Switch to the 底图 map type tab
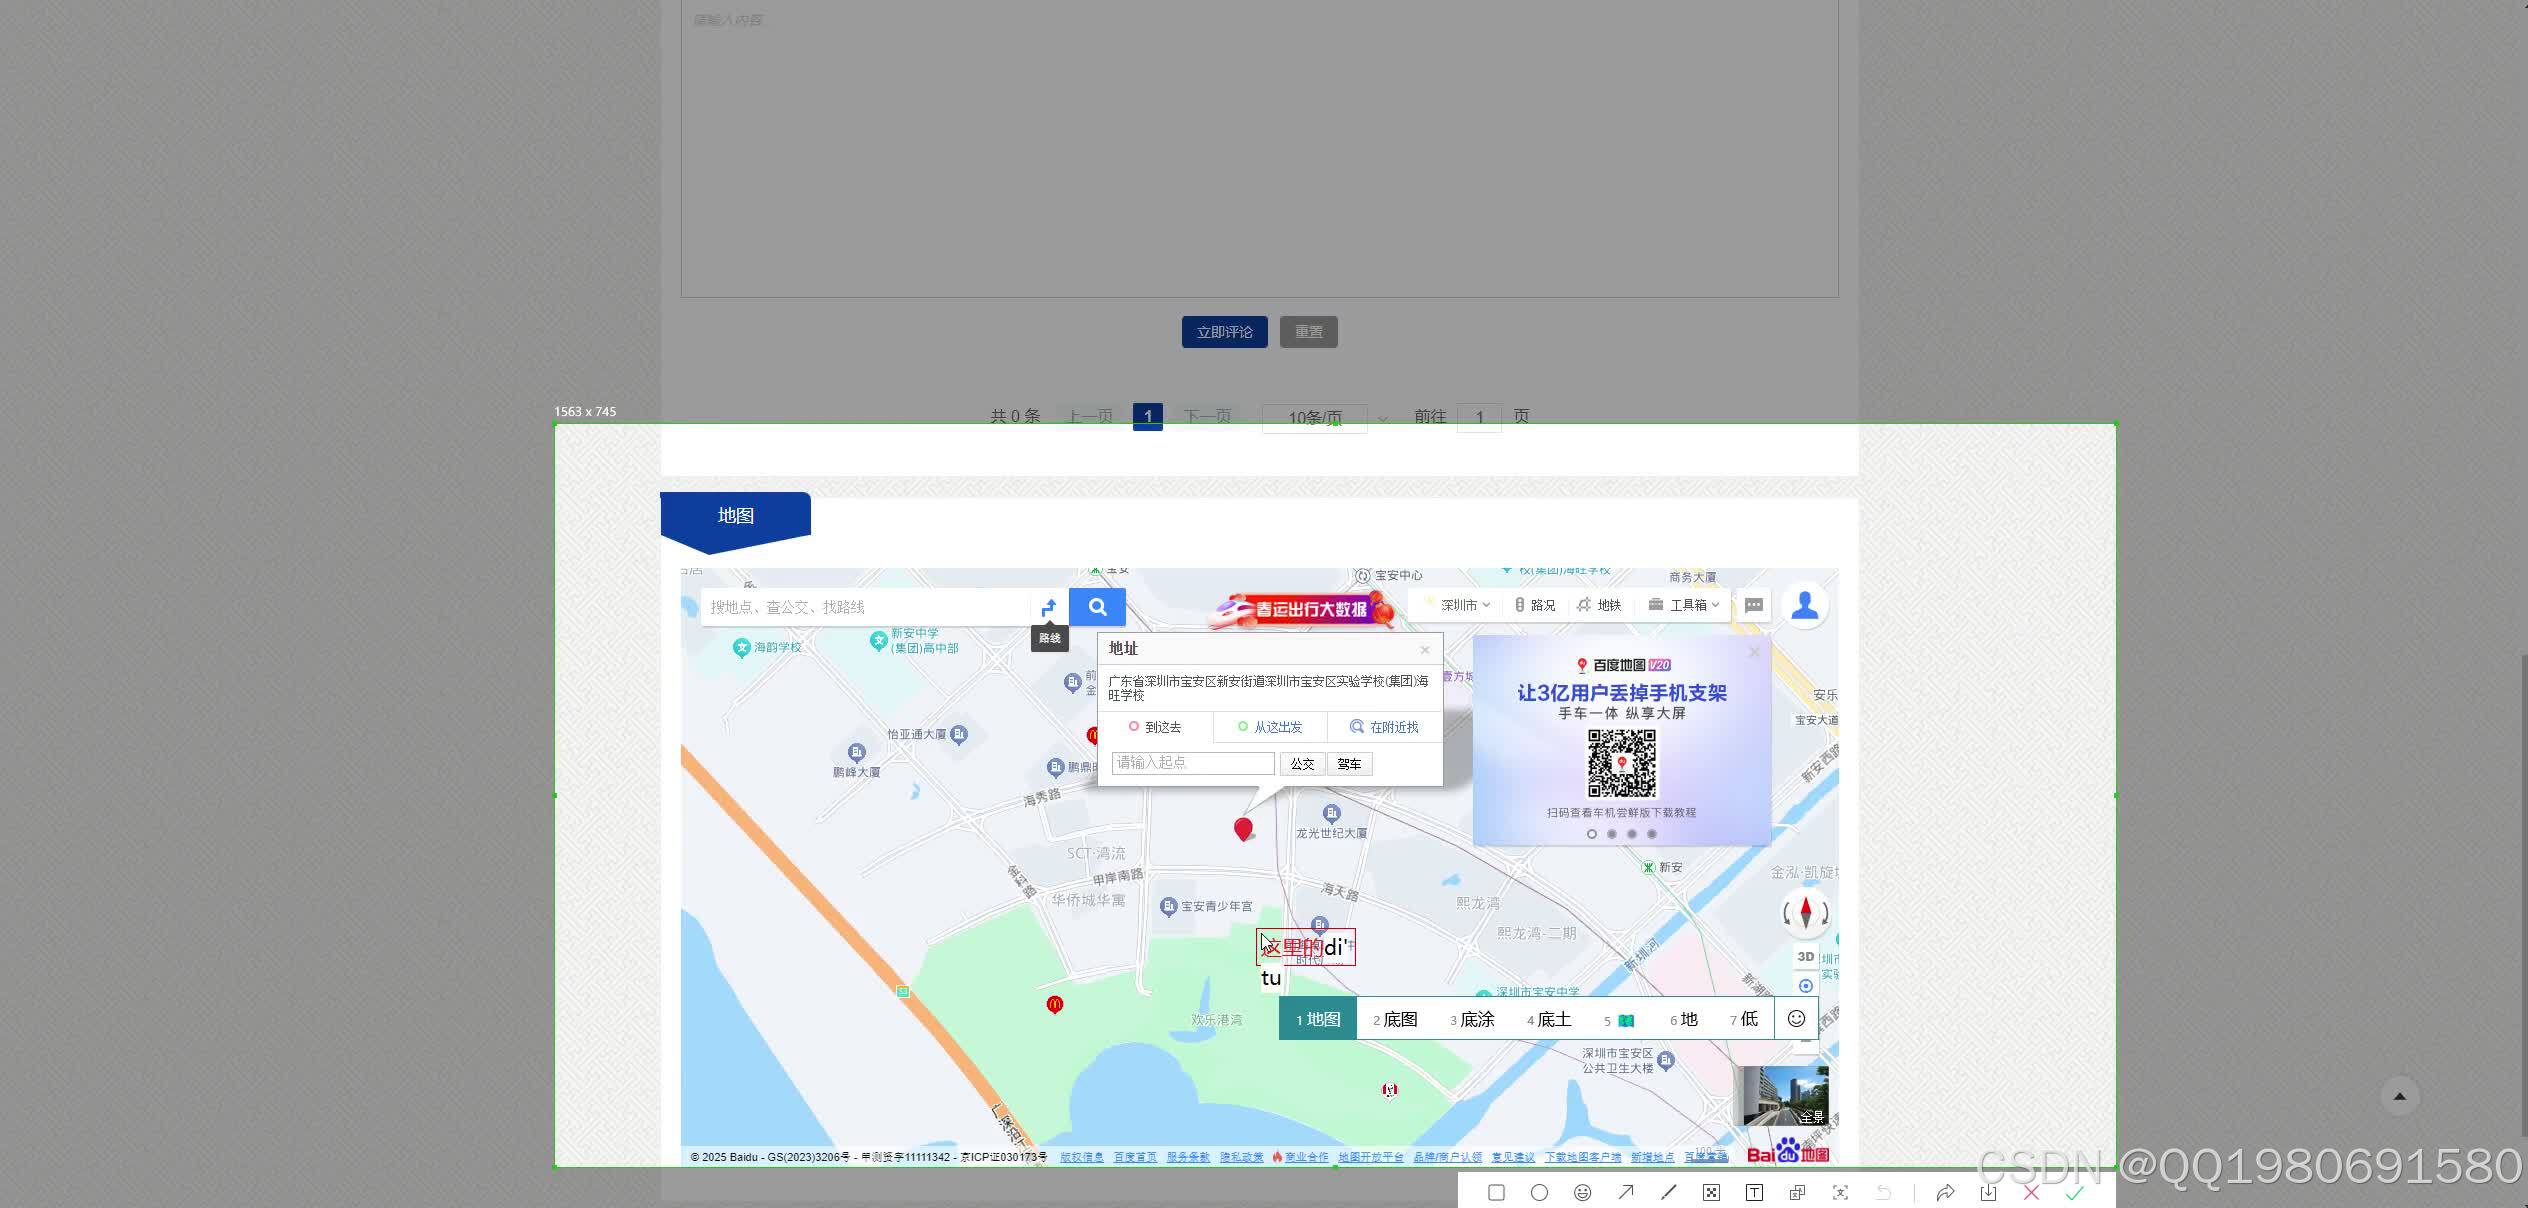The height and width of the screenshot is (1208, 2528). click(1394, 1018)
